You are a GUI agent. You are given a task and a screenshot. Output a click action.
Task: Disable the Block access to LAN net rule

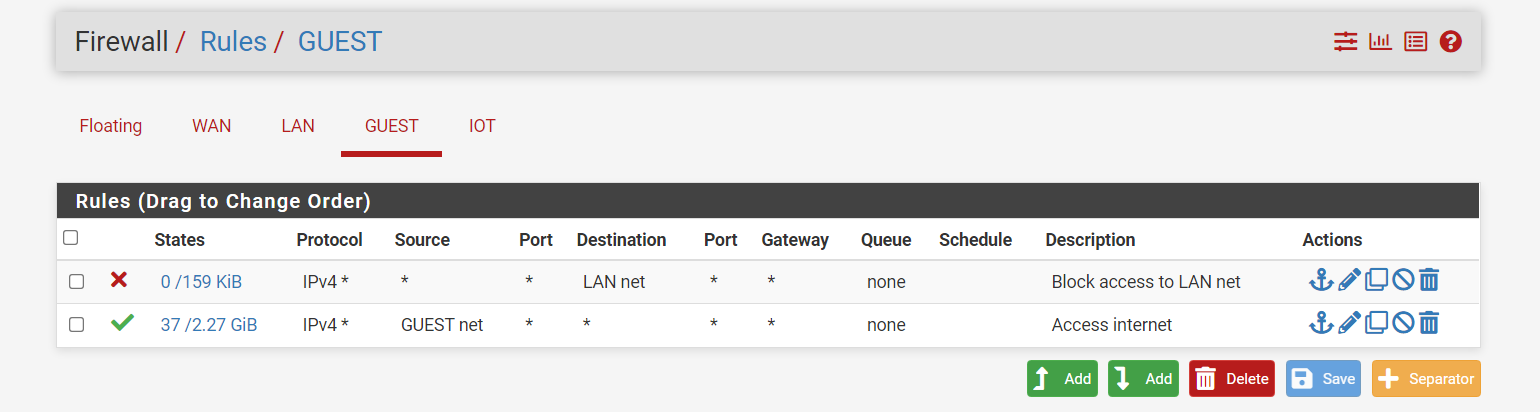pos(1403,281)
